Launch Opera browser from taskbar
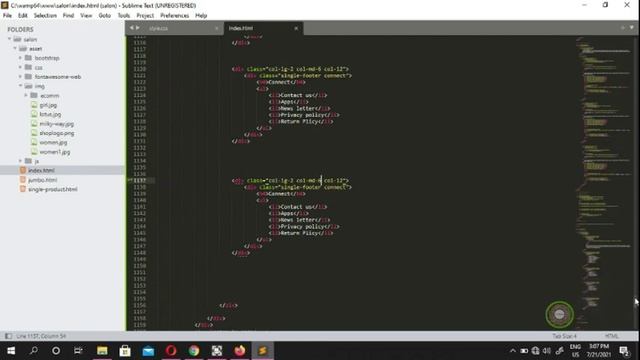Viewport: 640px width, 360px height. (171, 351)
